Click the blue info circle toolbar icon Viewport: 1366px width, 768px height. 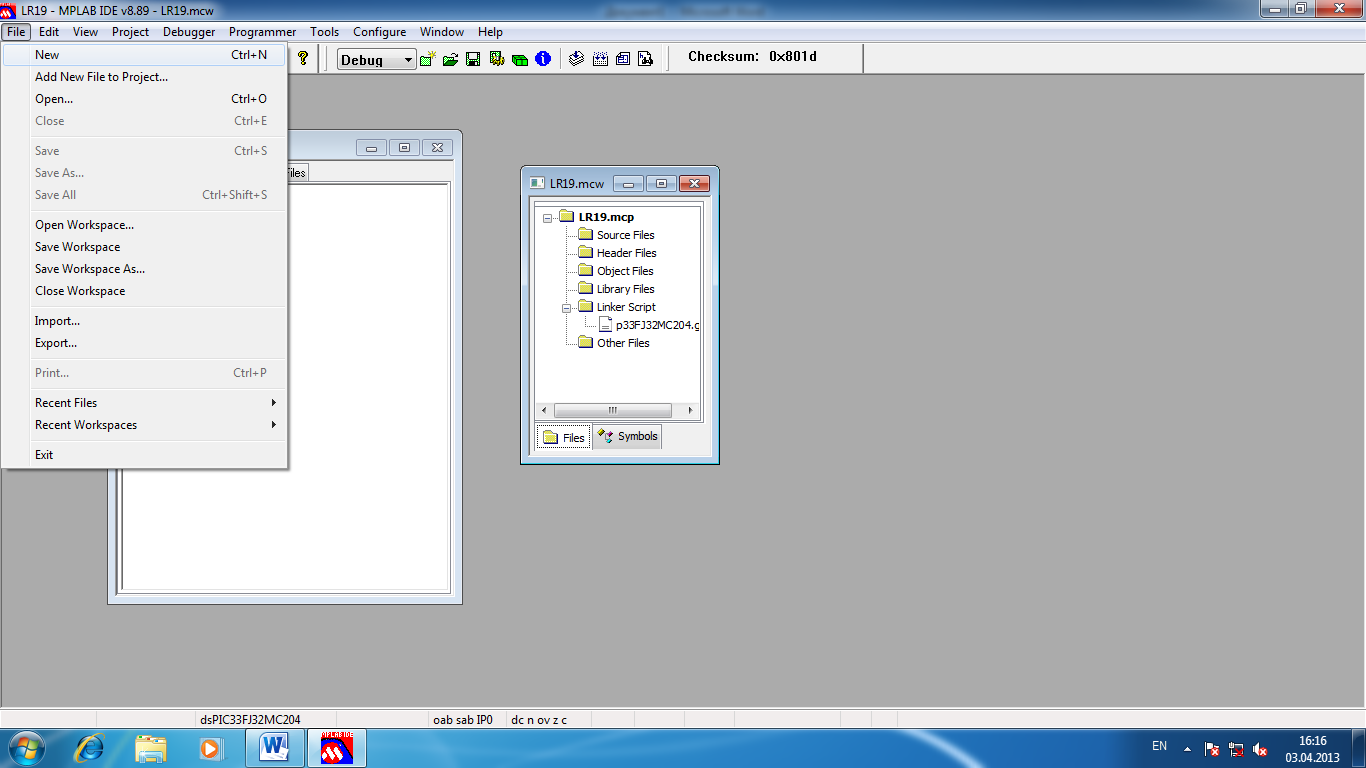coord(543,59)
